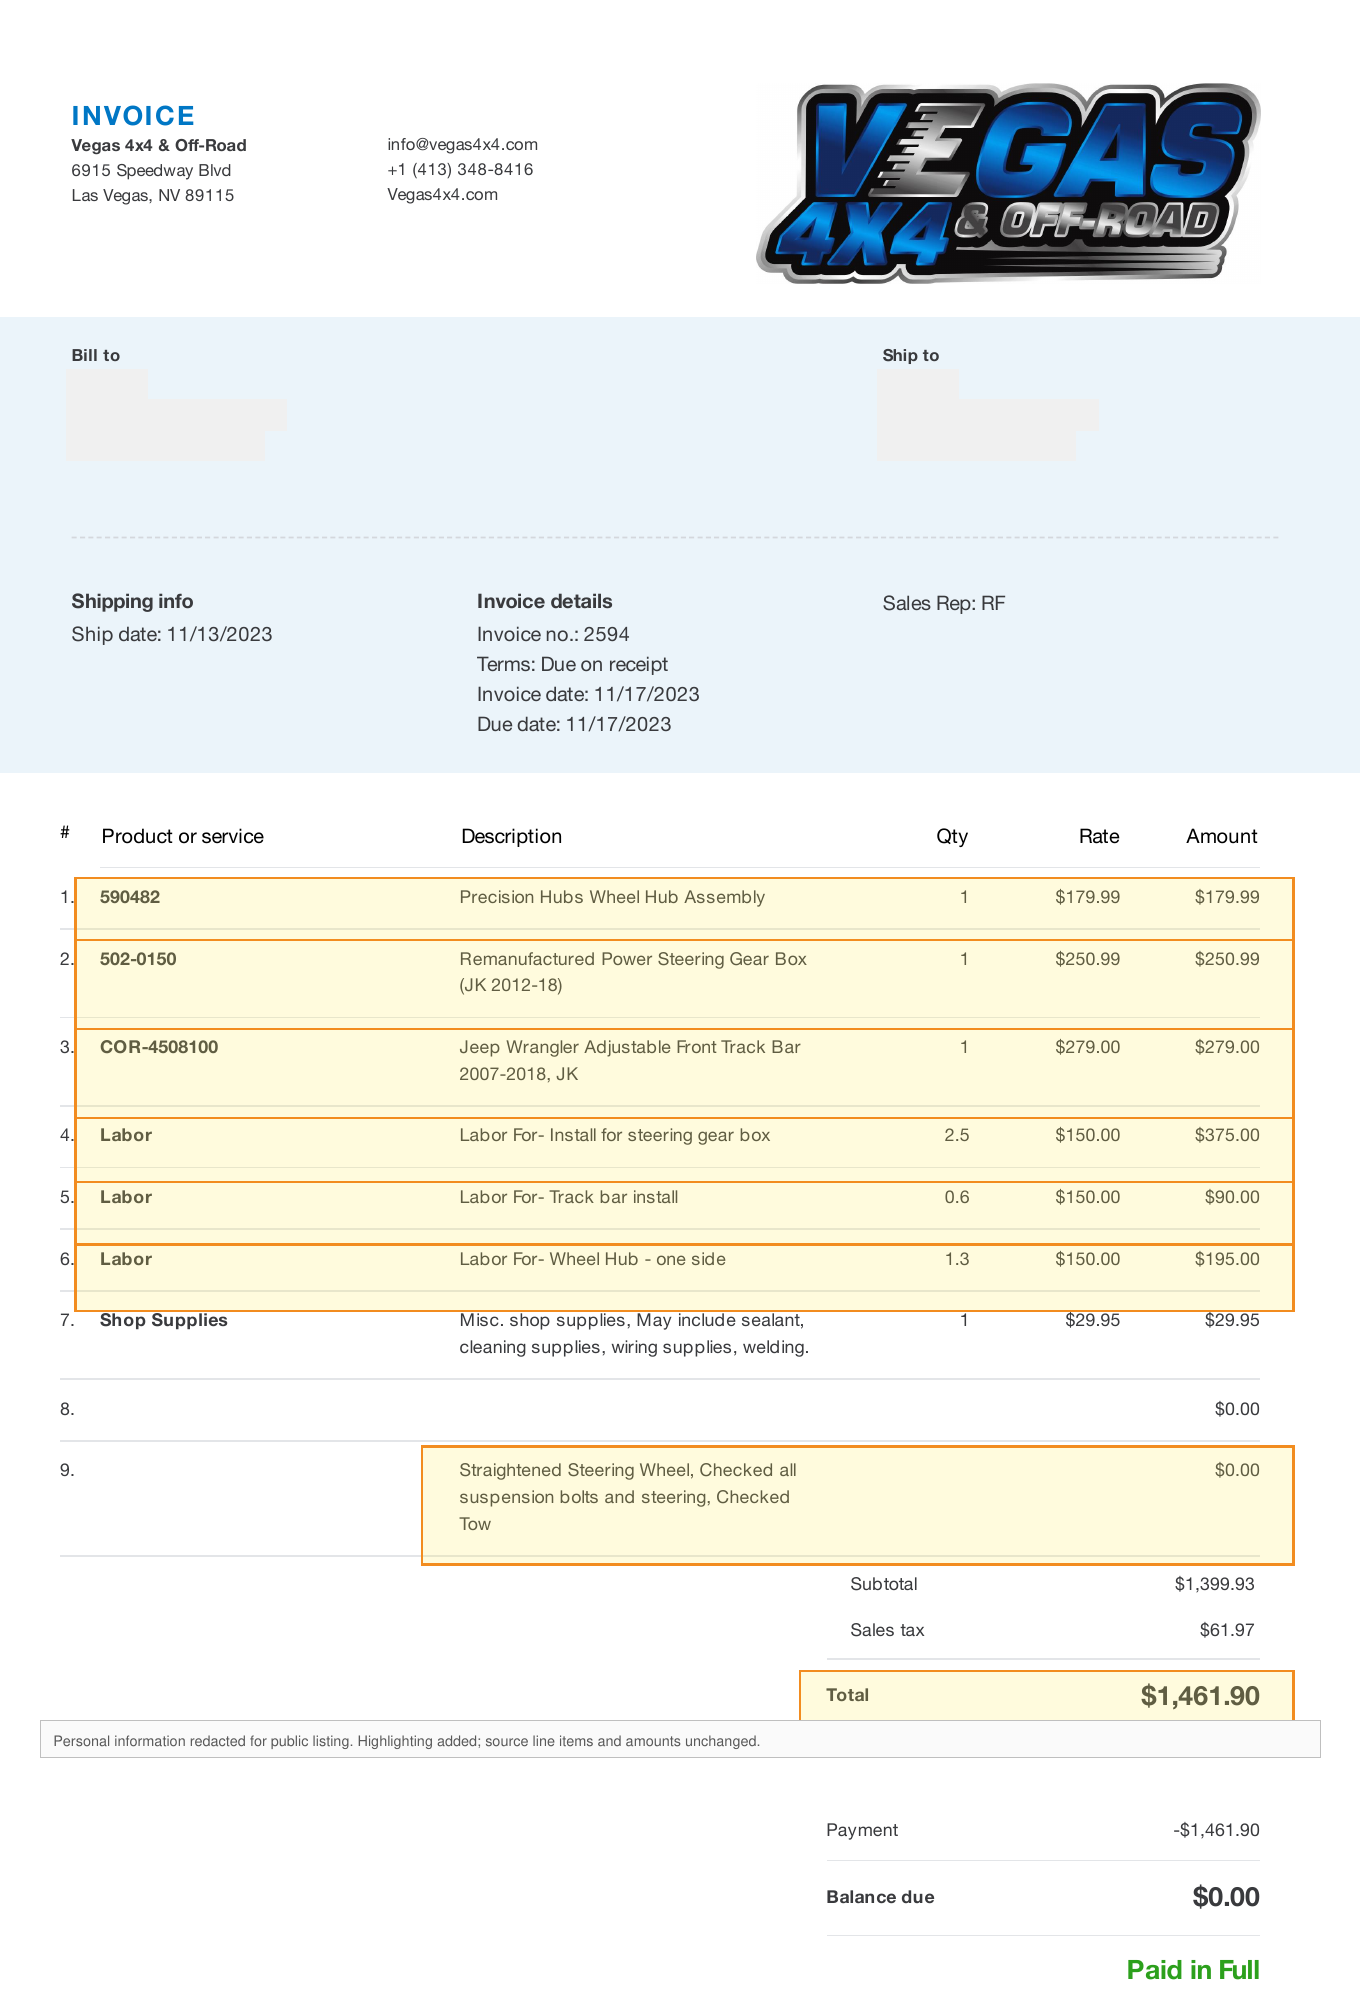
Task: Select the blue INVOICE heading
Action: pos(133,116)
